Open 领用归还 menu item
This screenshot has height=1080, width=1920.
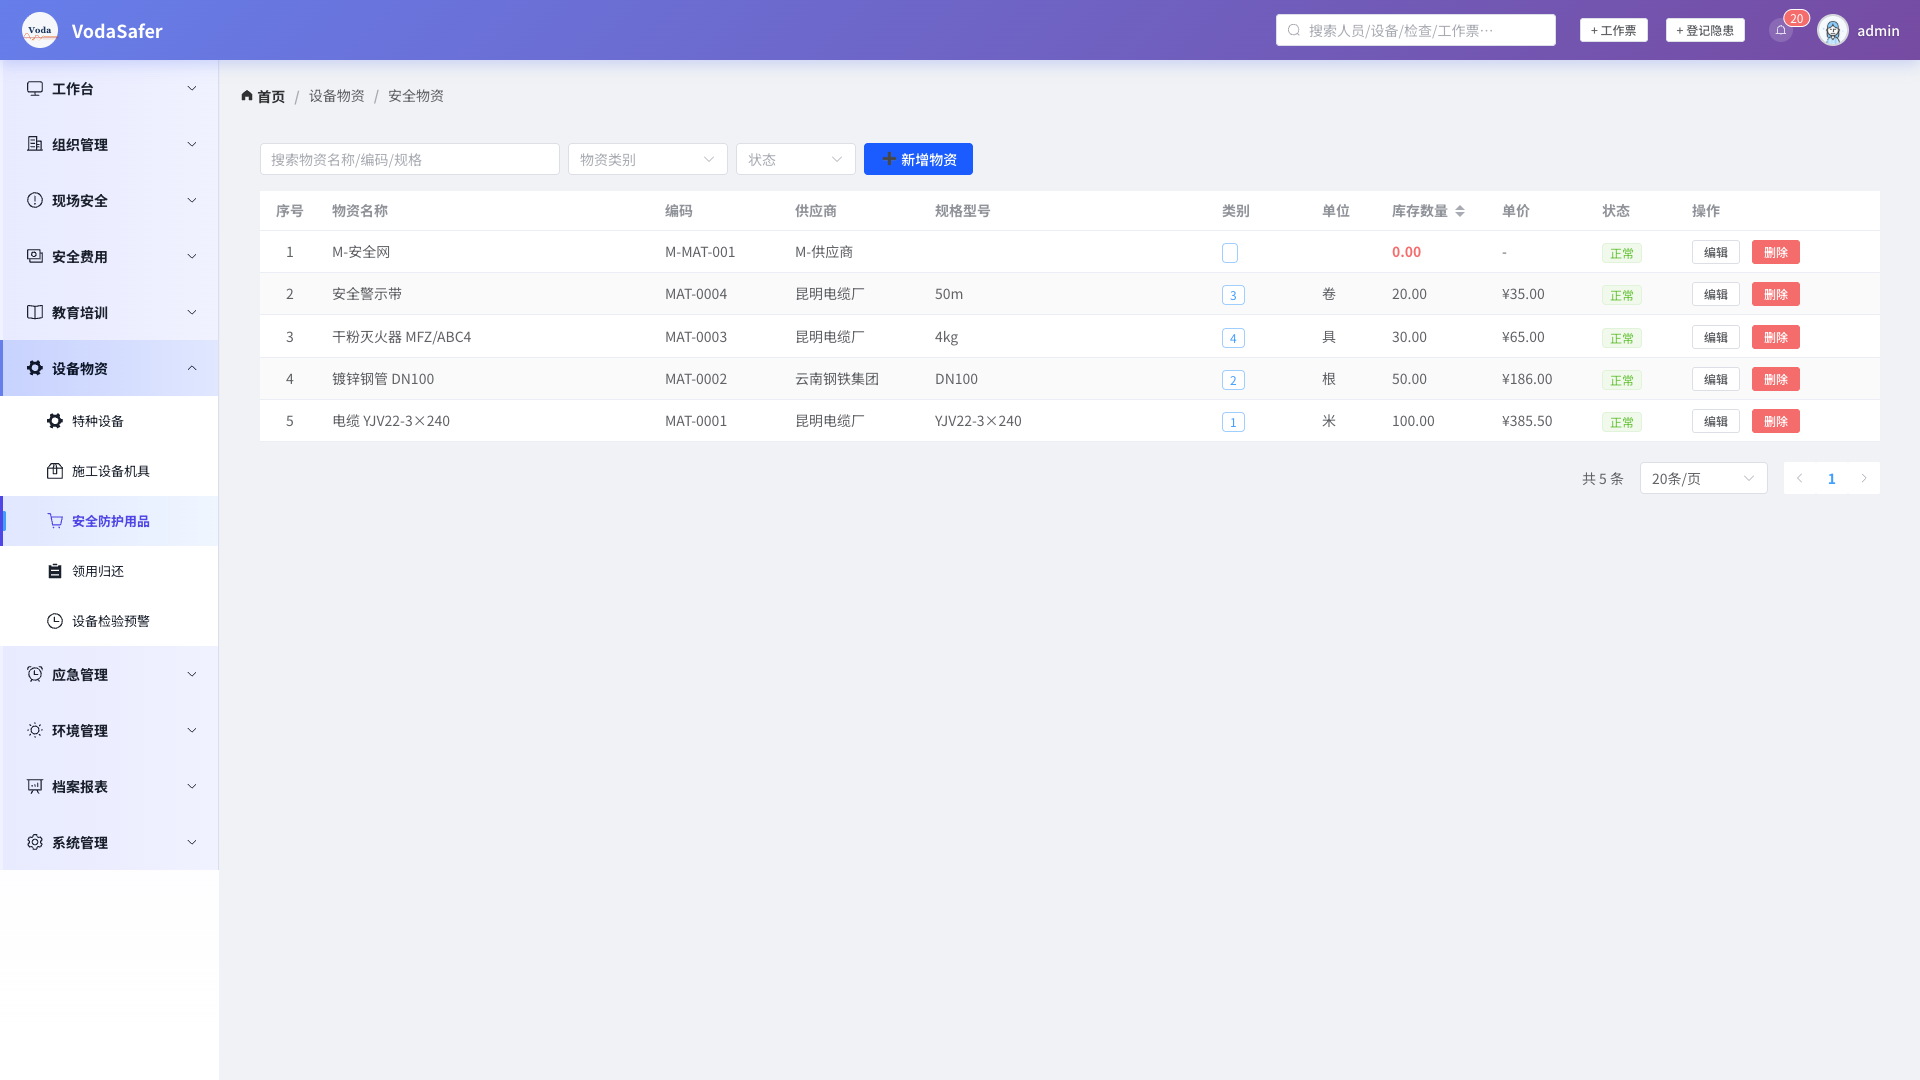[109, 571]
